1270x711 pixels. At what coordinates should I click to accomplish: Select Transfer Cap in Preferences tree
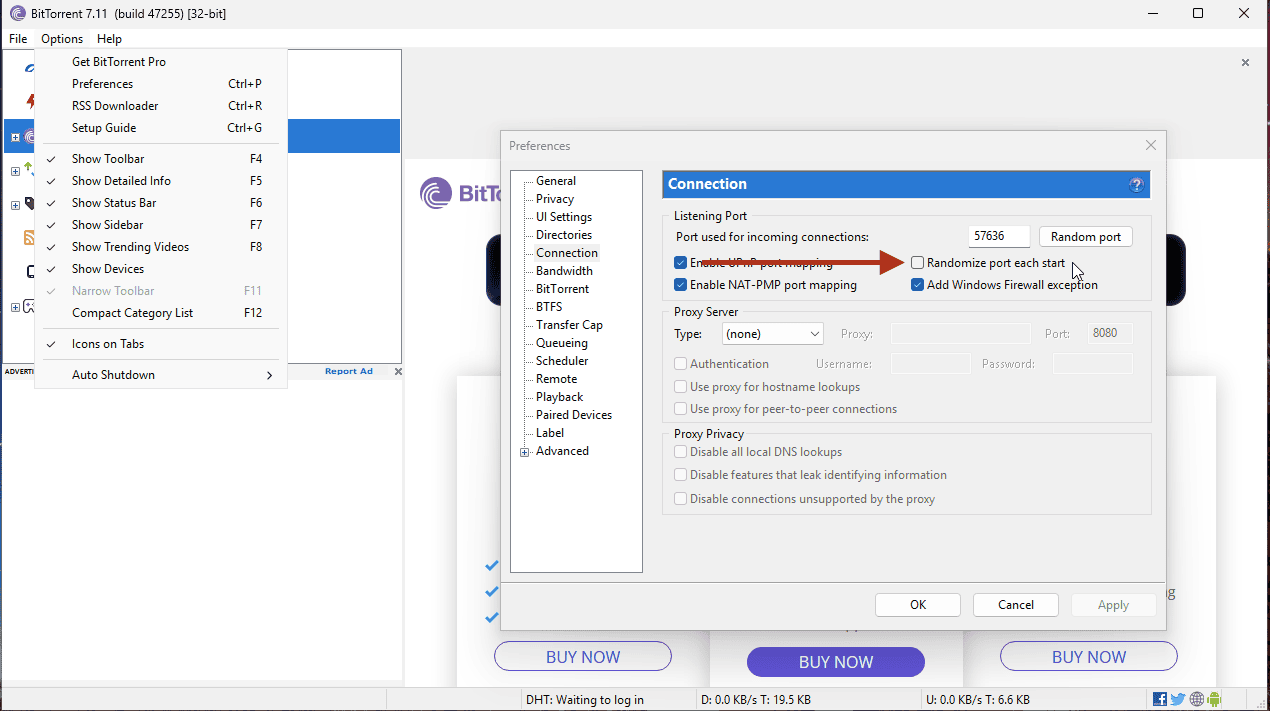[569, 325]
